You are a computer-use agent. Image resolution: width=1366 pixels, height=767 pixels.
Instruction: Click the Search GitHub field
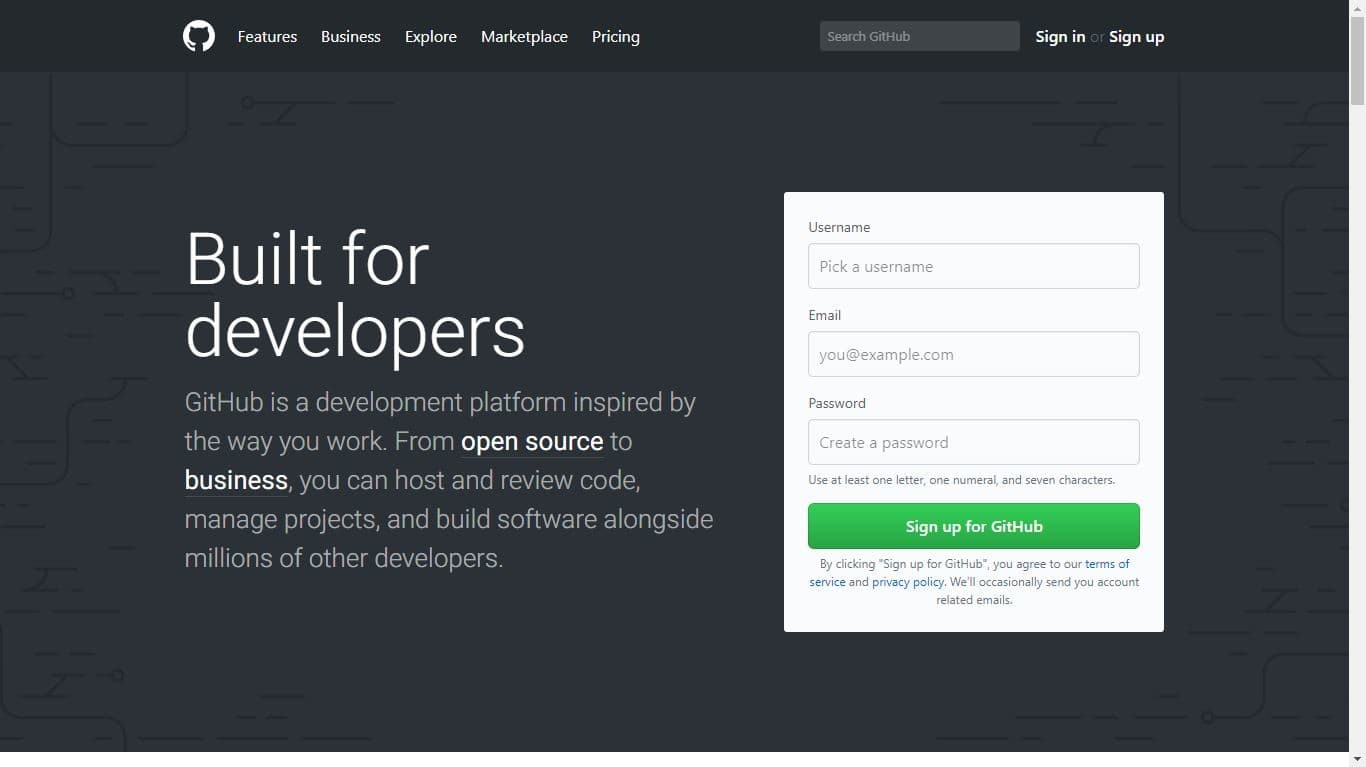(x=918, y=36)
